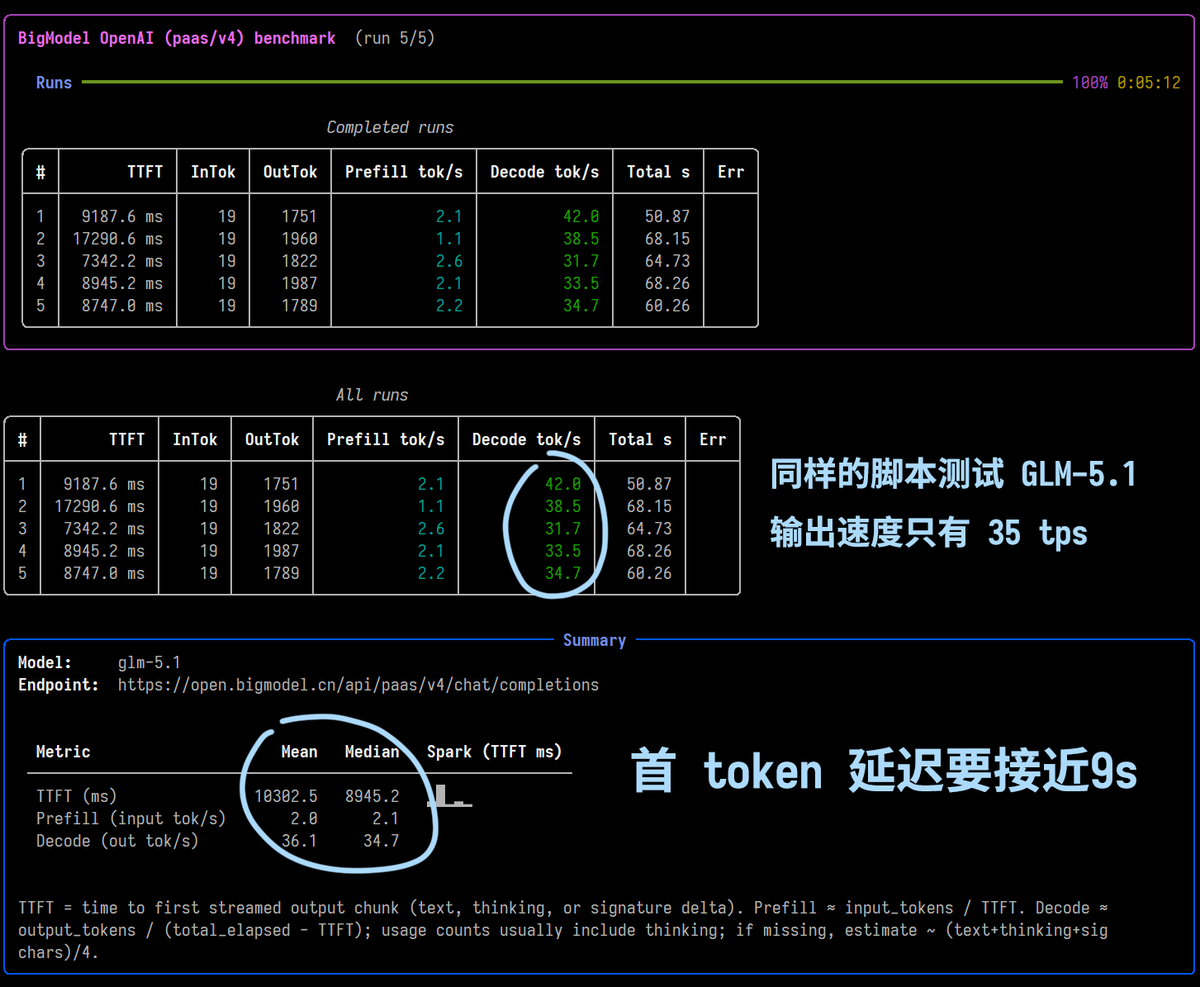Click total 50.87 in Completed runs table
The height and width of the screenshot is (987, 1200).
pos(667,216)
